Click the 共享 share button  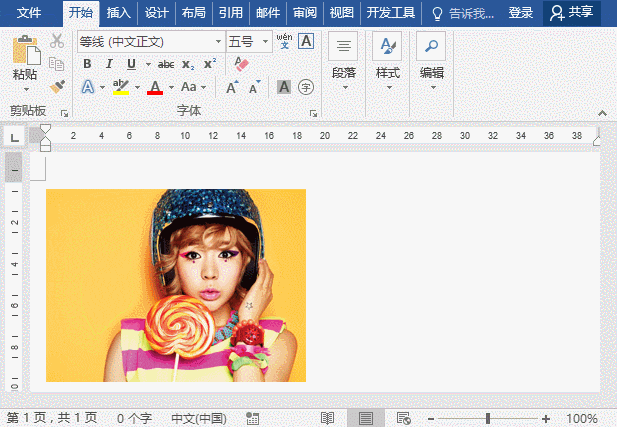coord(572,13)
